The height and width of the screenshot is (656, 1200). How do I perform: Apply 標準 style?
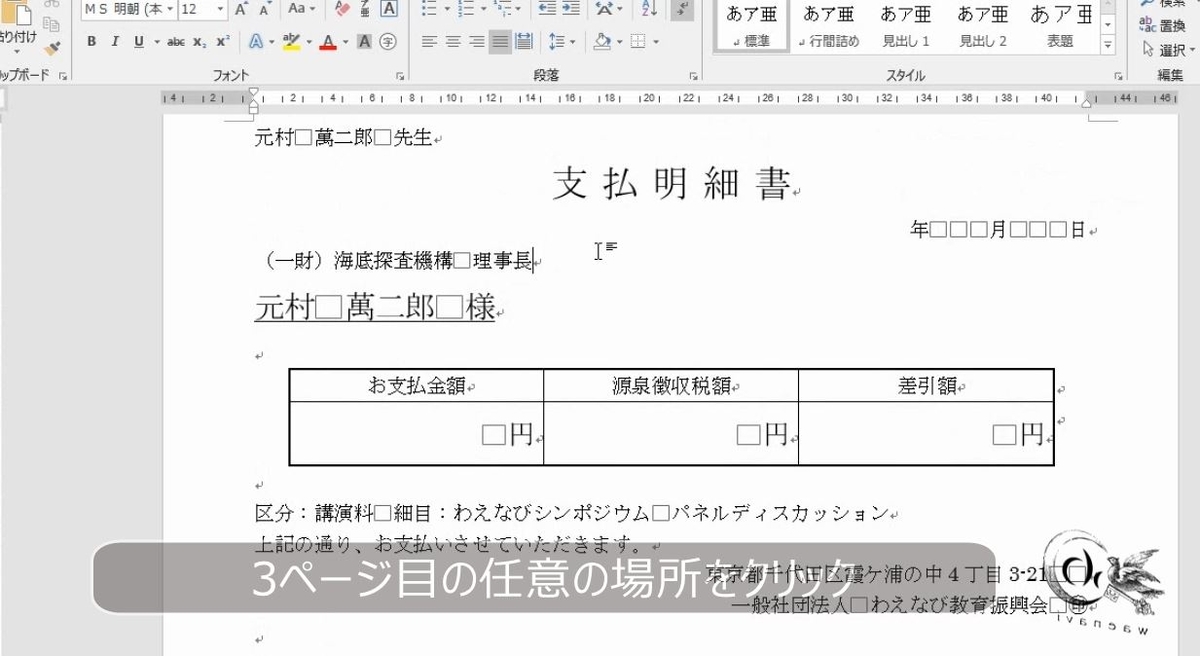751,26
